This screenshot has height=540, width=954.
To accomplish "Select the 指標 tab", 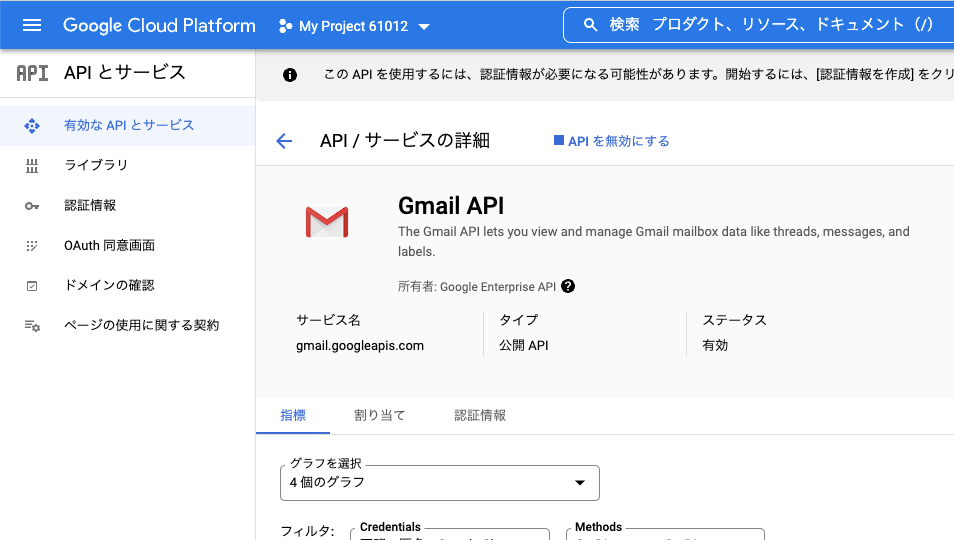I will (x=293, y=415).
